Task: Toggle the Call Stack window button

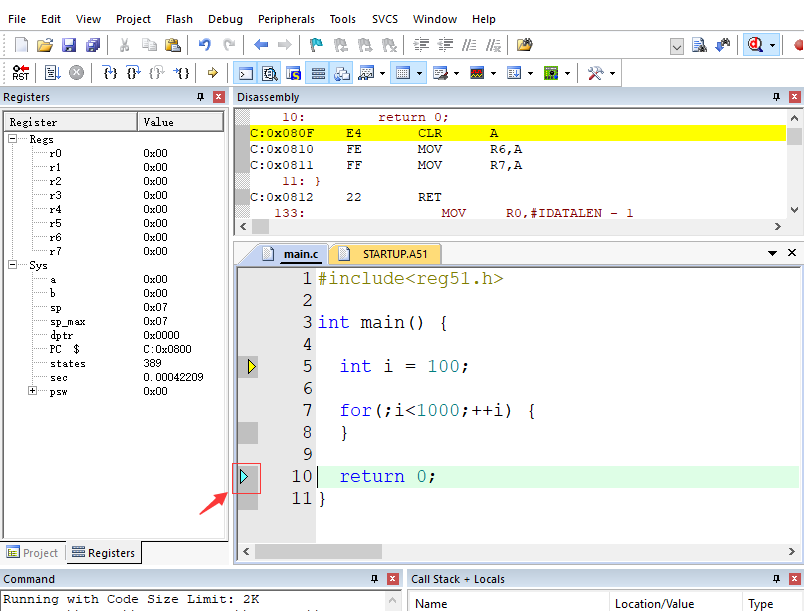Action: point(341,73)
